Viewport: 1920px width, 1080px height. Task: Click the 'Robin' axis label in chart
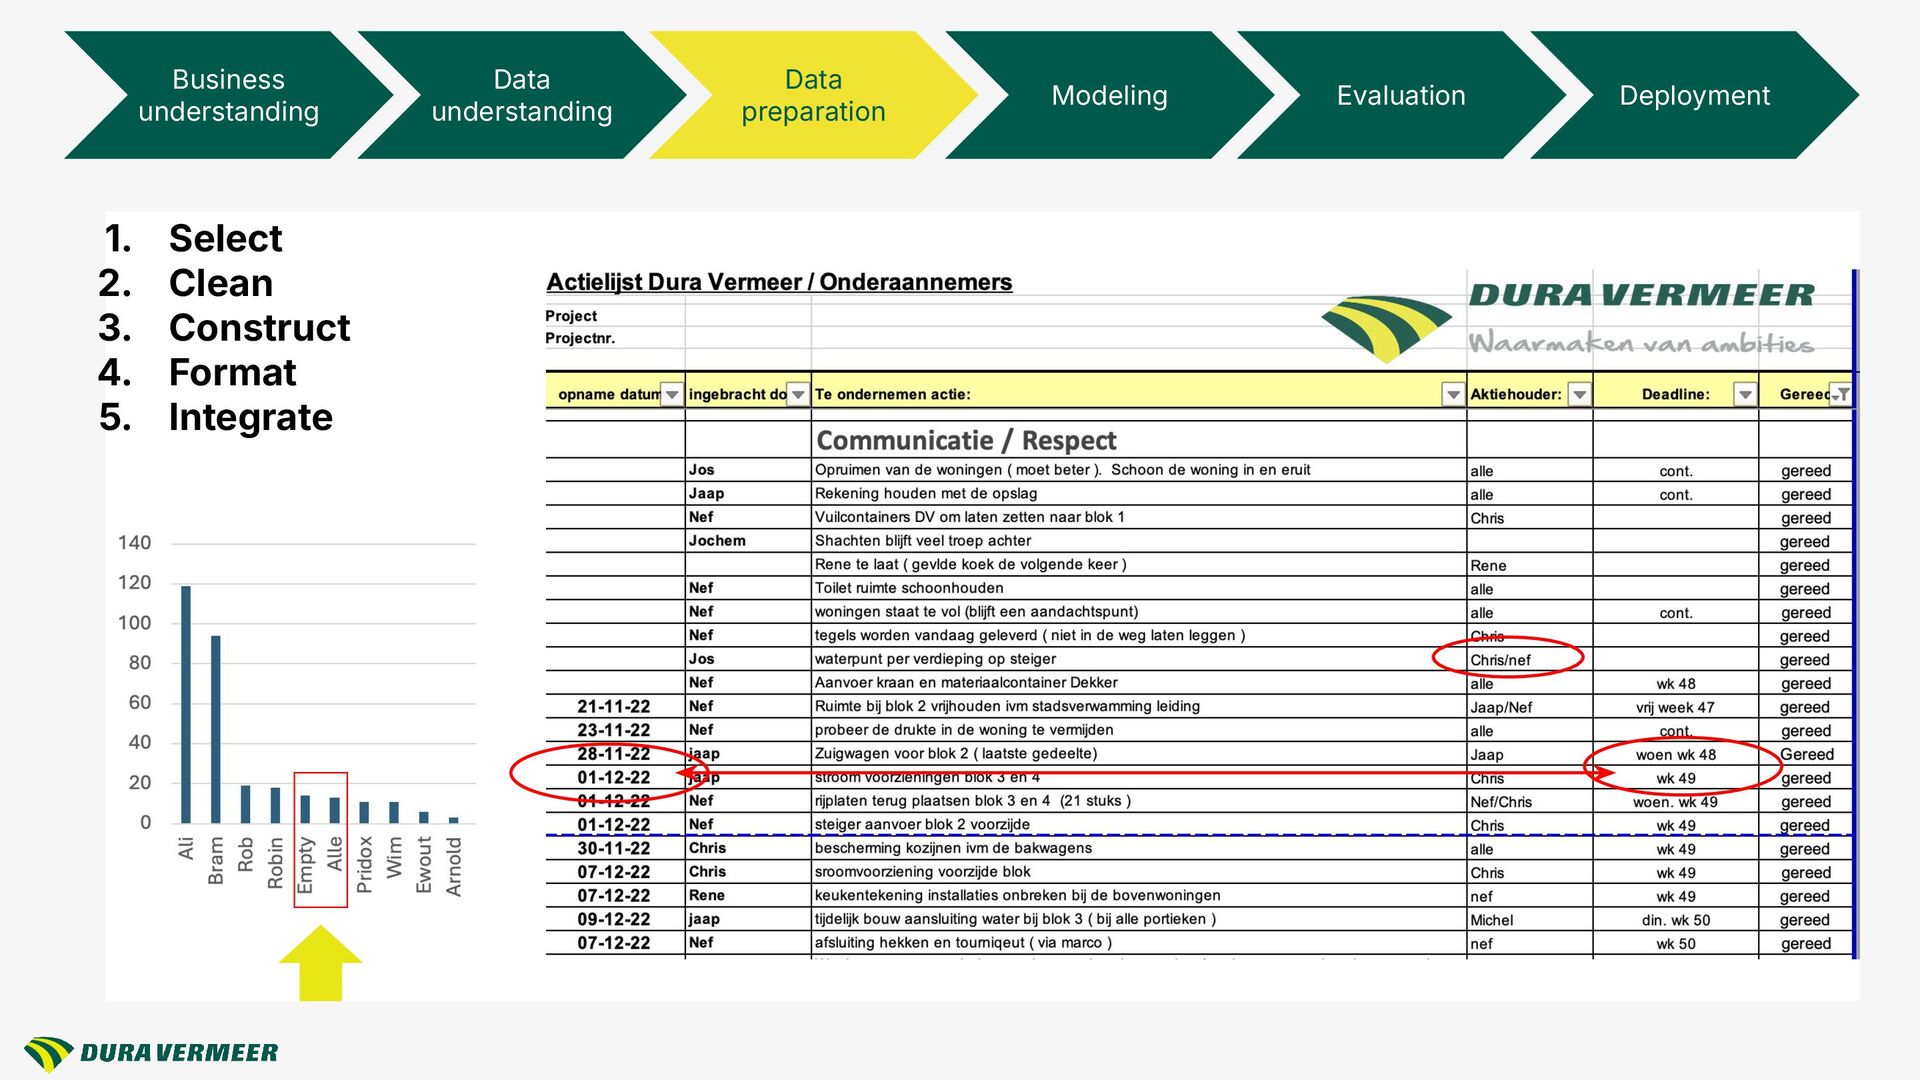pos(275,863)
